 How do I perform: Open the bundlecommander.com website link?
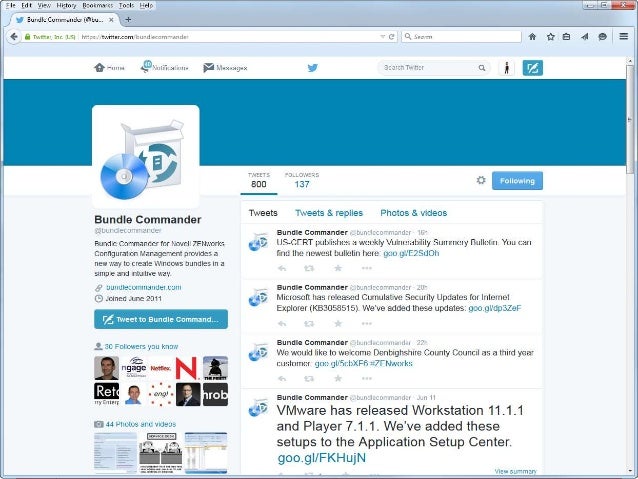point(144,287)
